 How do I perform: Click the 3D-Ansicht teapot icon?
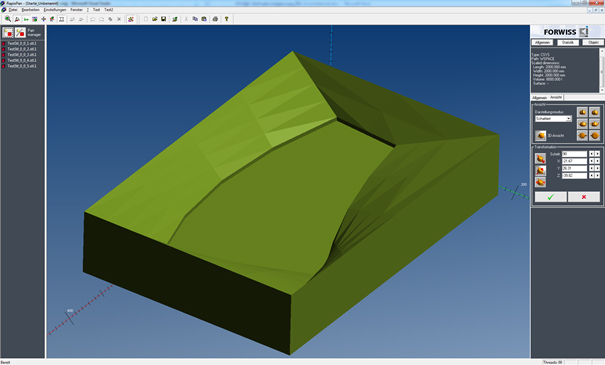[541, 135]
